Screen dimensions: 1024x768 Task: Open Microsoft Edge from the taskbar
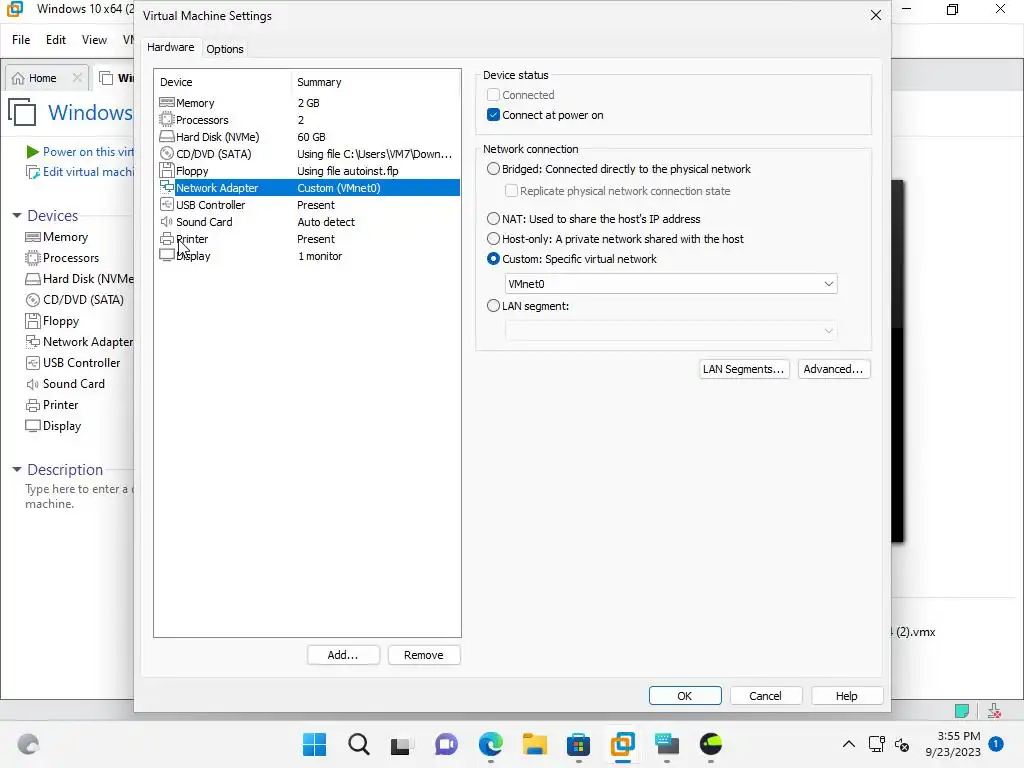coord(490,744)
